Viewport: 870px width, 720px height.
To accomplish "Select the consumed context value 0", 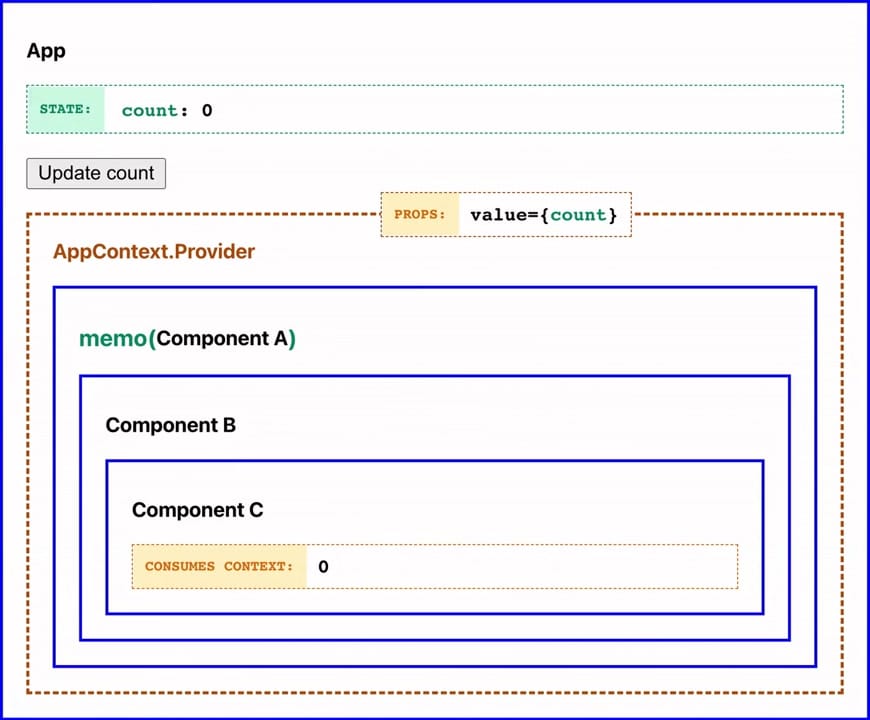I will pos(323,567).
